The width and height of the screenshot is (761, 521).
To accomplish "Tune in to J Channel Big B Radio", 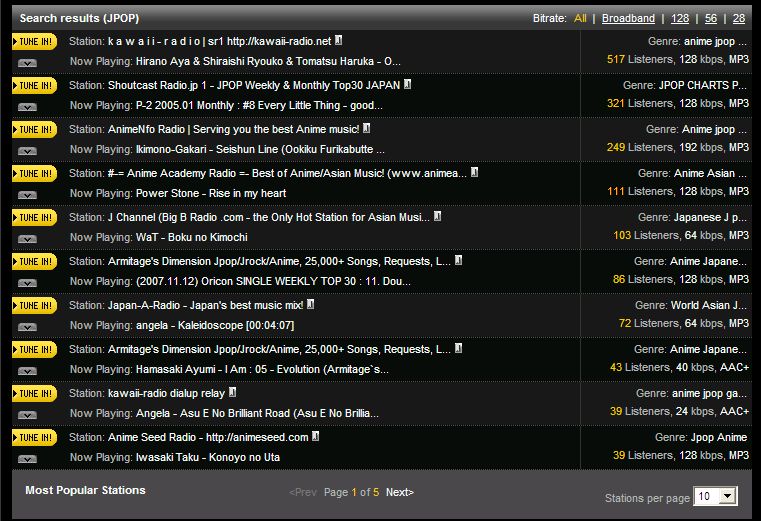I will pyautogui.click(x=34, y=218).
